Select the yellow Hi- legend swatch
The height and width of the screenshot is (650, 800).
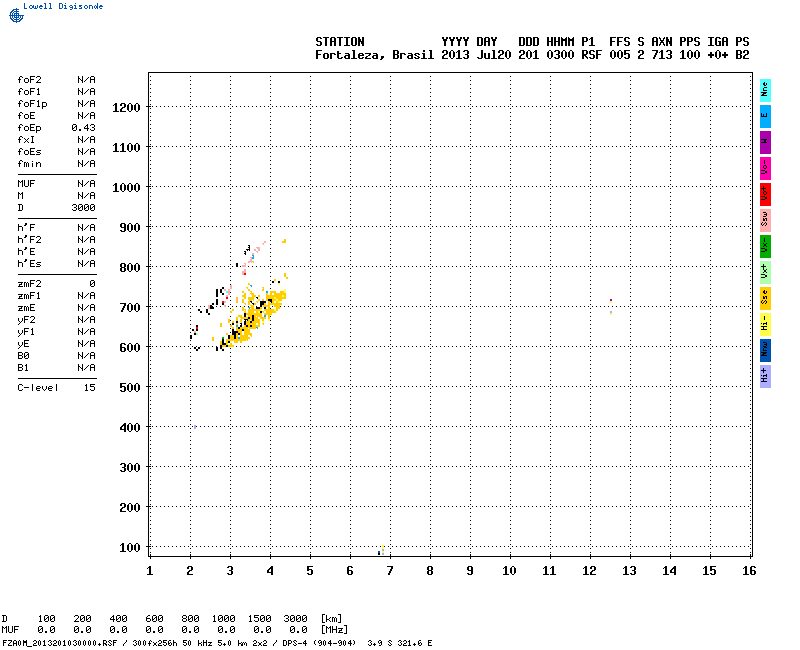coord(765,324)
